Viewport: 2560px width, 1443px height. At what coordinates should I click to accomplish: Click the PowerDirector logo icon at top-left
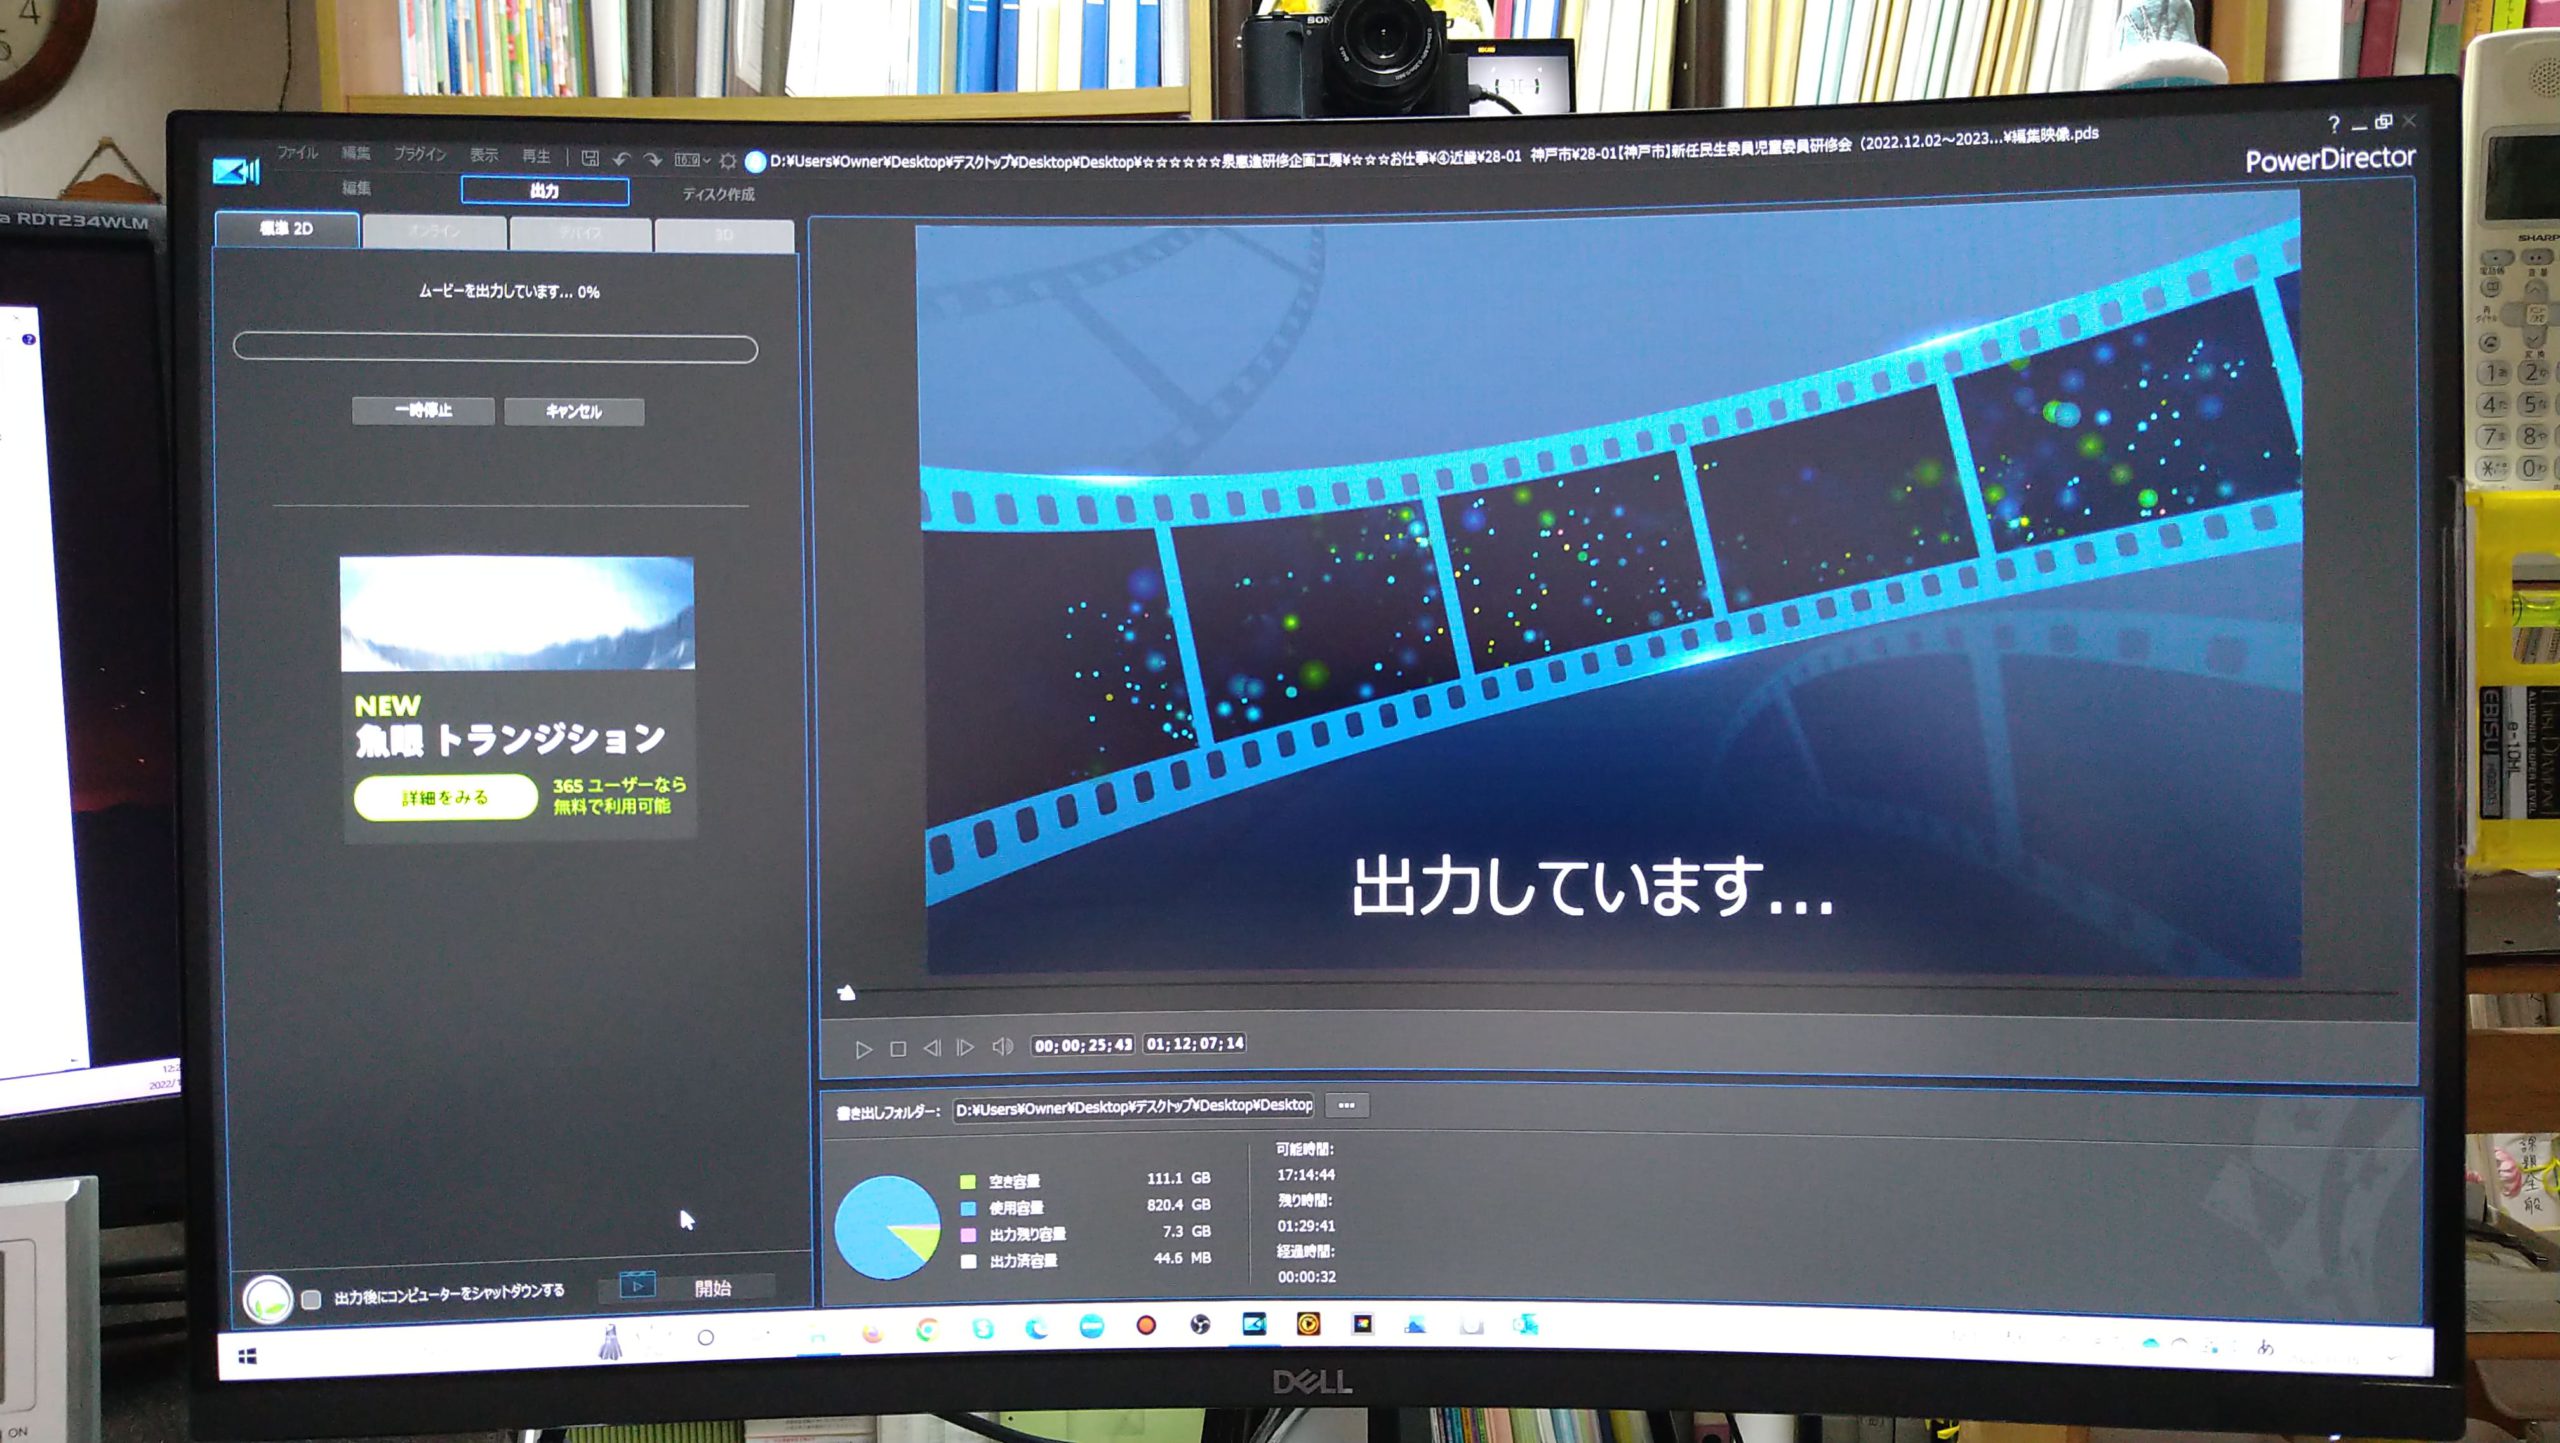pos(236,170)
